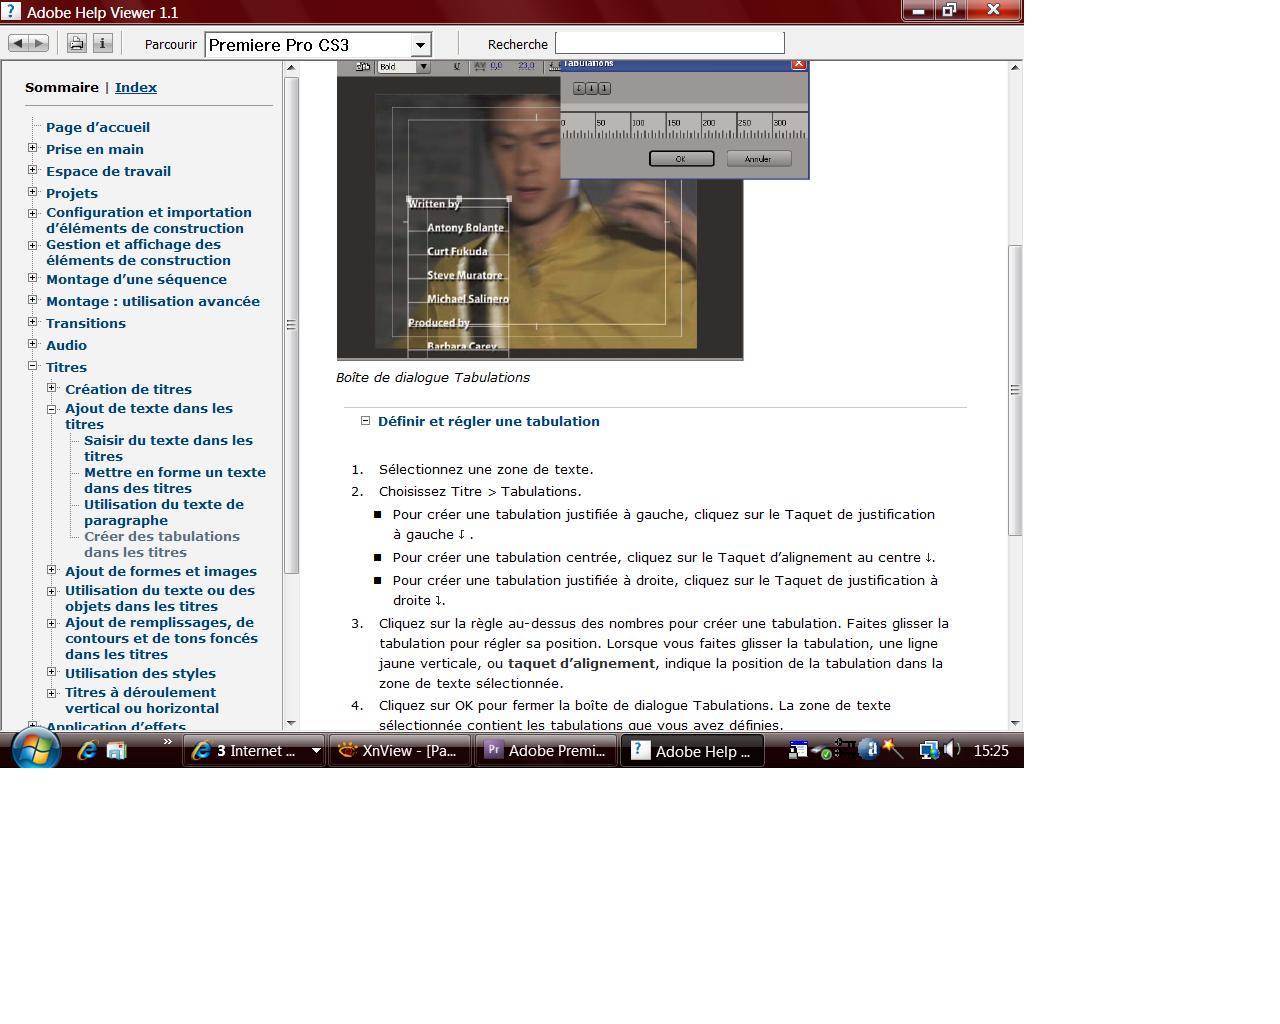The image size is (1280, 1024).
Task: Click the Tabulations dialog screenshot image
Action: (573, 210)
